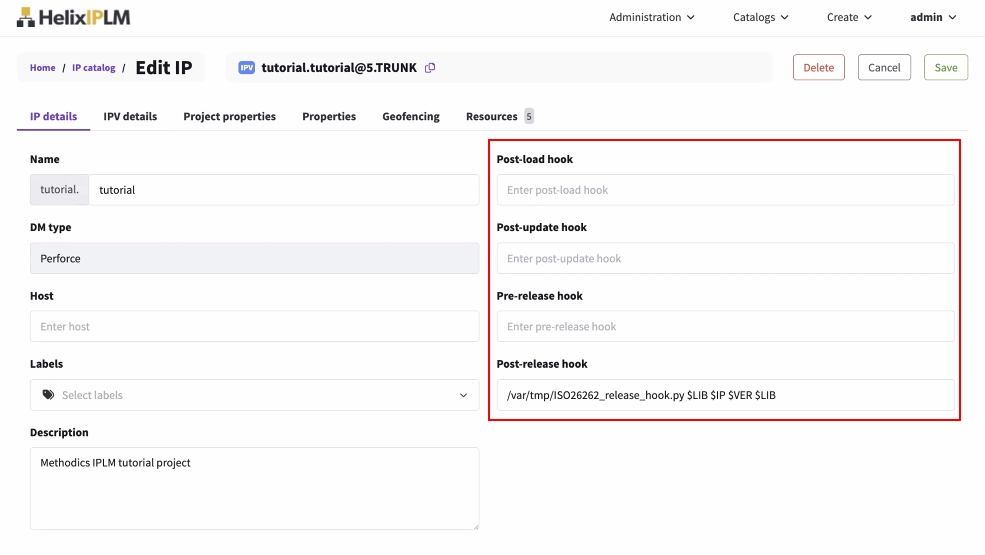
Task: Click the Resources count badge
Action: click(x=529, y=116)
